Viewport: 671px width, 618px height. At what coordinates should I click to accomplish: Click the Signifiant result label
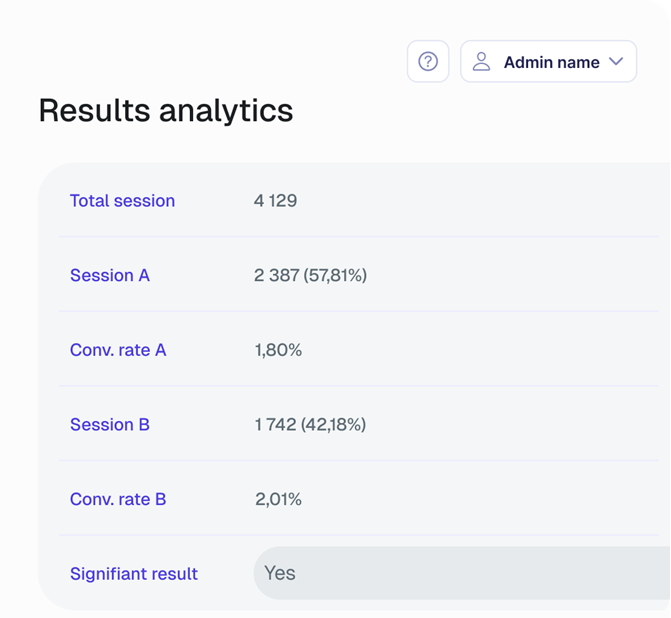pos(134,574)
